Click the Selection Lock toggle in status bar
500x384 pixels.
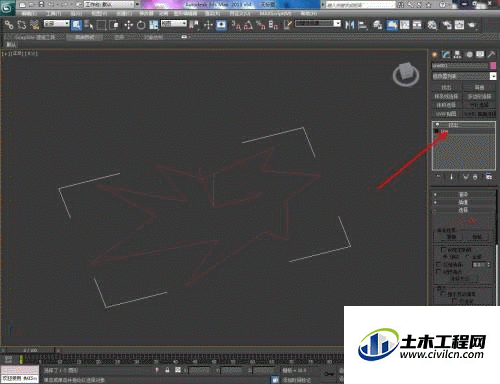(167, 370)
